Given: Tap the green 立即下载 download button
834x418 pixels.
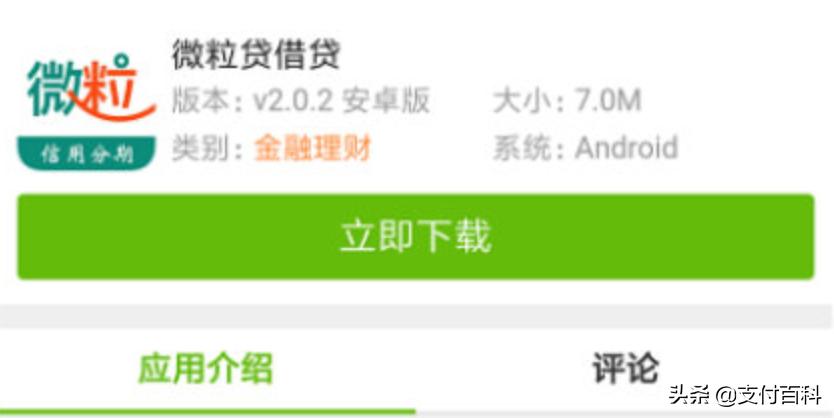Looking at the screenshot, I should pyautogui.click(x=416, y=237).
